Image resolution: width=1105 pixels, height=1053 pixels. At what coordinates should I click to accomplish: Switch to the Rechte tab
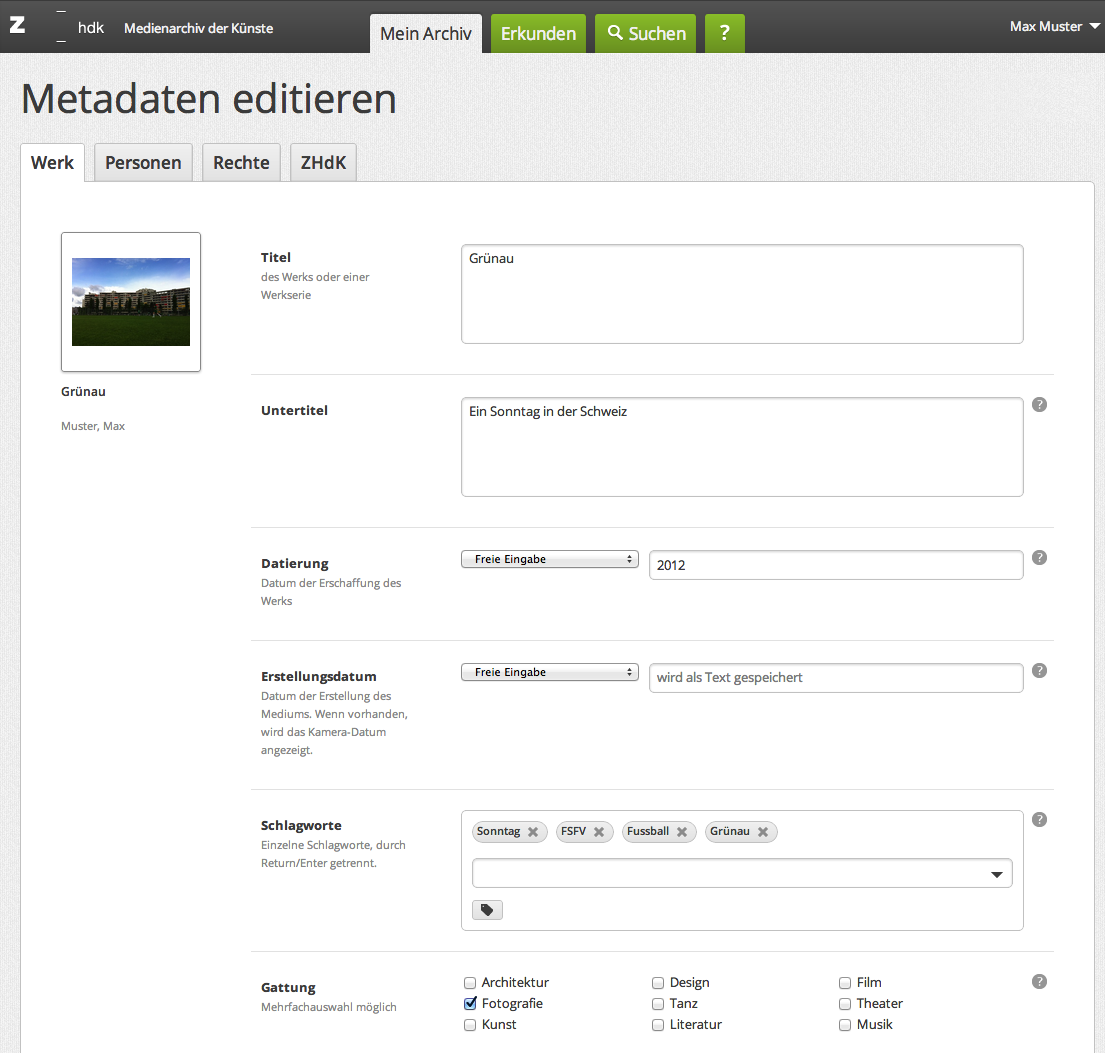click(241, 163)
